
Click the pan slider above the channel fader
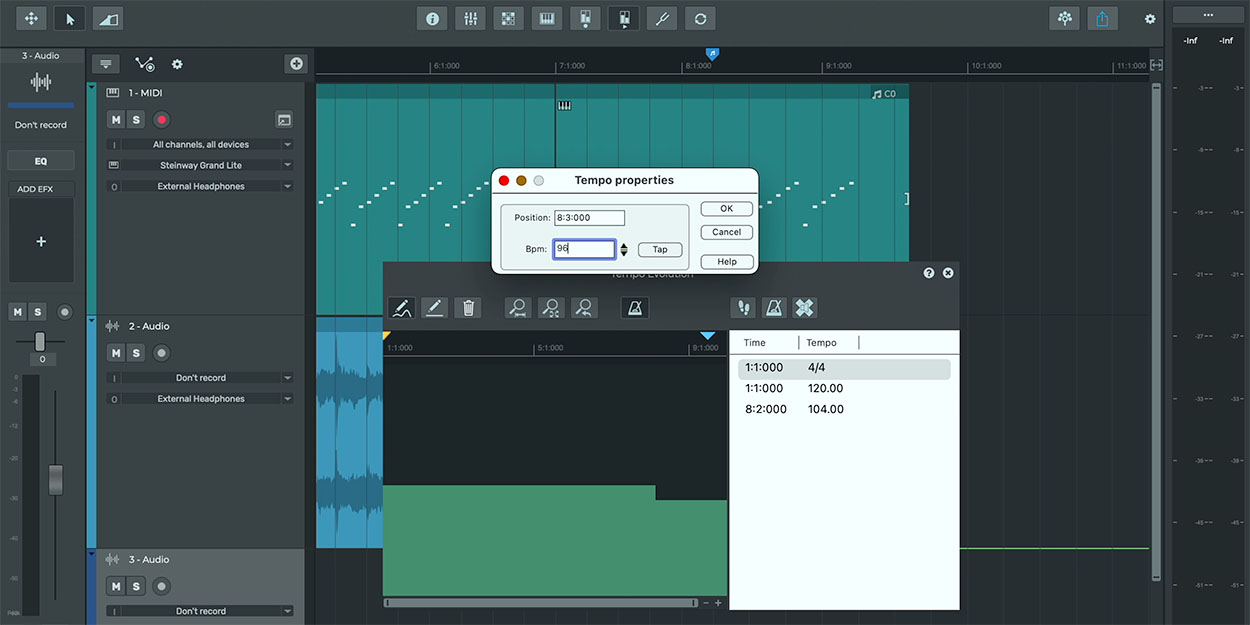point(40,341)
